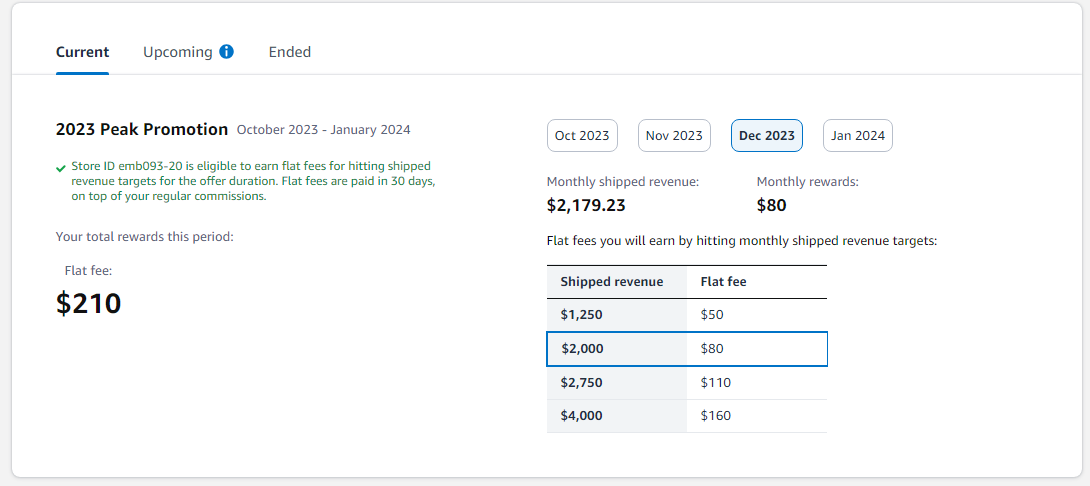Select the Jan 2024 month button
1090x486 pixels.
pyautogui.click(x=858, y=136)
